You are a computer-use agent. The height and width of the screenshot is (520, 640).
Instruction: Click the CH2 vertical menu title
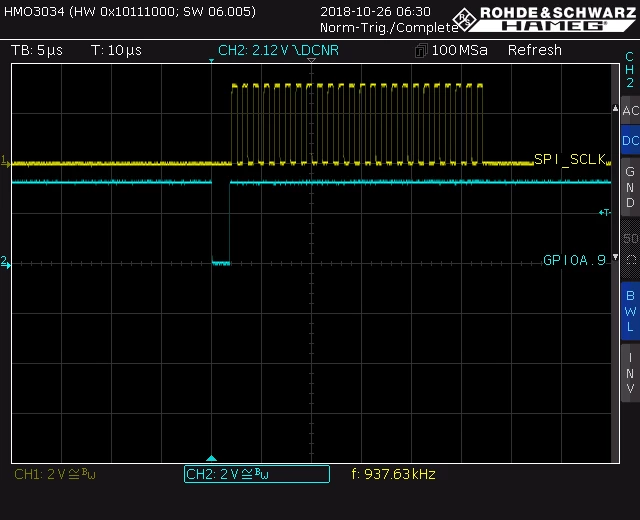tap(630, 69)
